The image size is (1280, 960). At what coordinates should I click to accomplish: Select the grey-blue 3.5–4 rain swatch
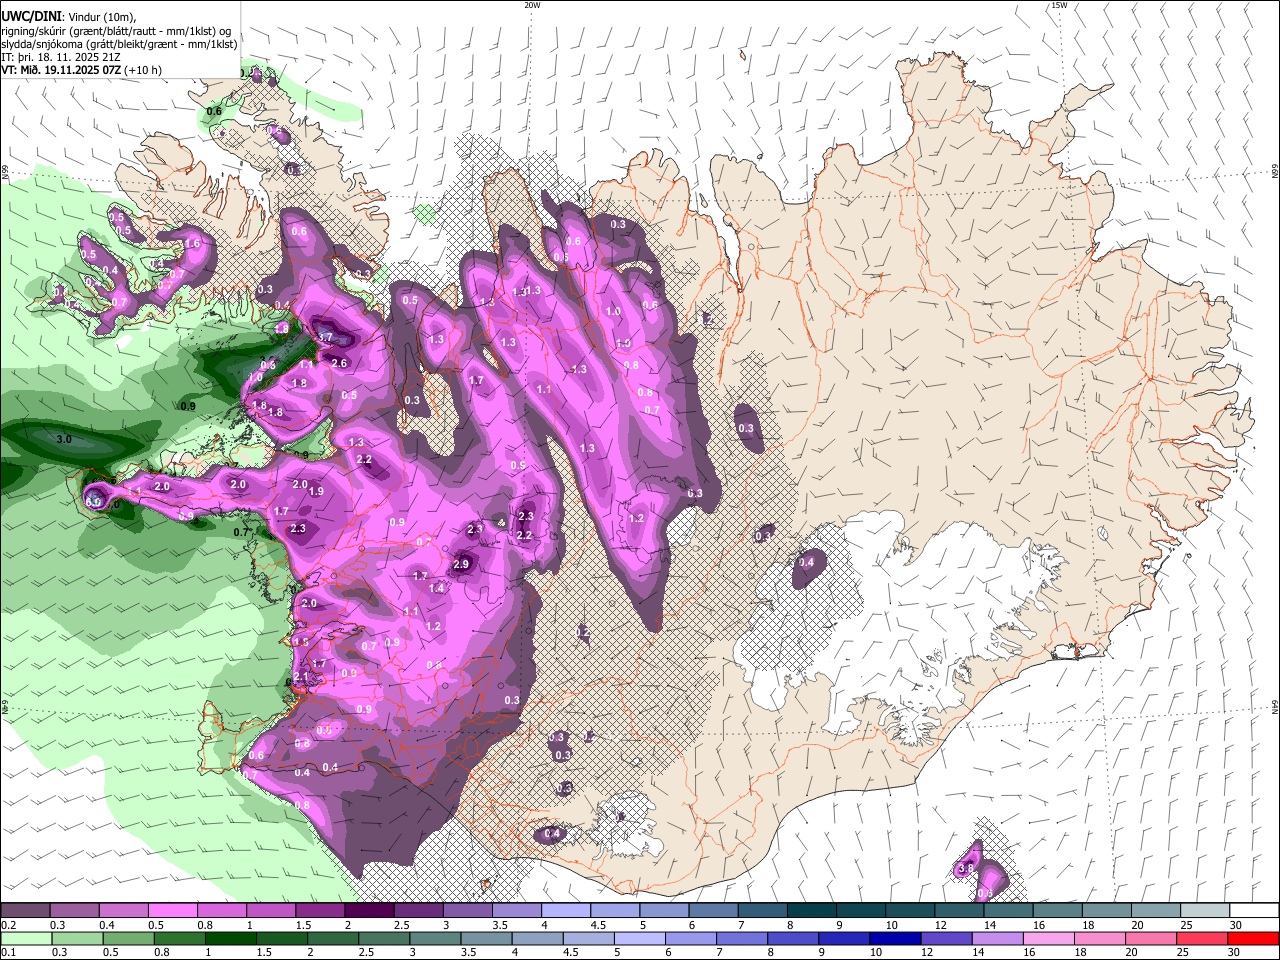pos(485,938)
